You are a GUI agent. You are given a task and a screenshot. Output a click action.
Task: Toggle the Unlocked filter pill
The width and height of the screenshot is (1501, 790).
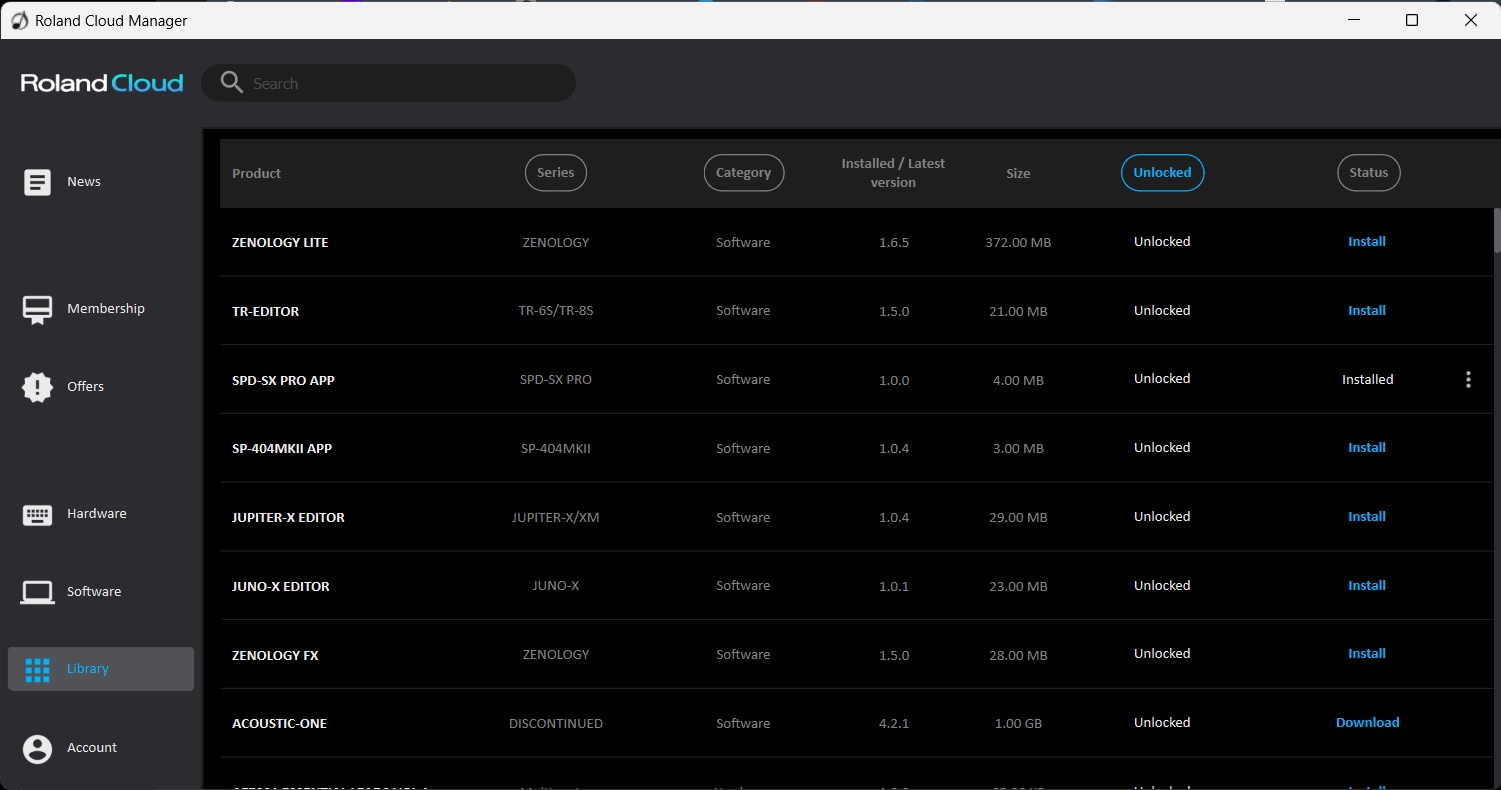point(1162,173)
